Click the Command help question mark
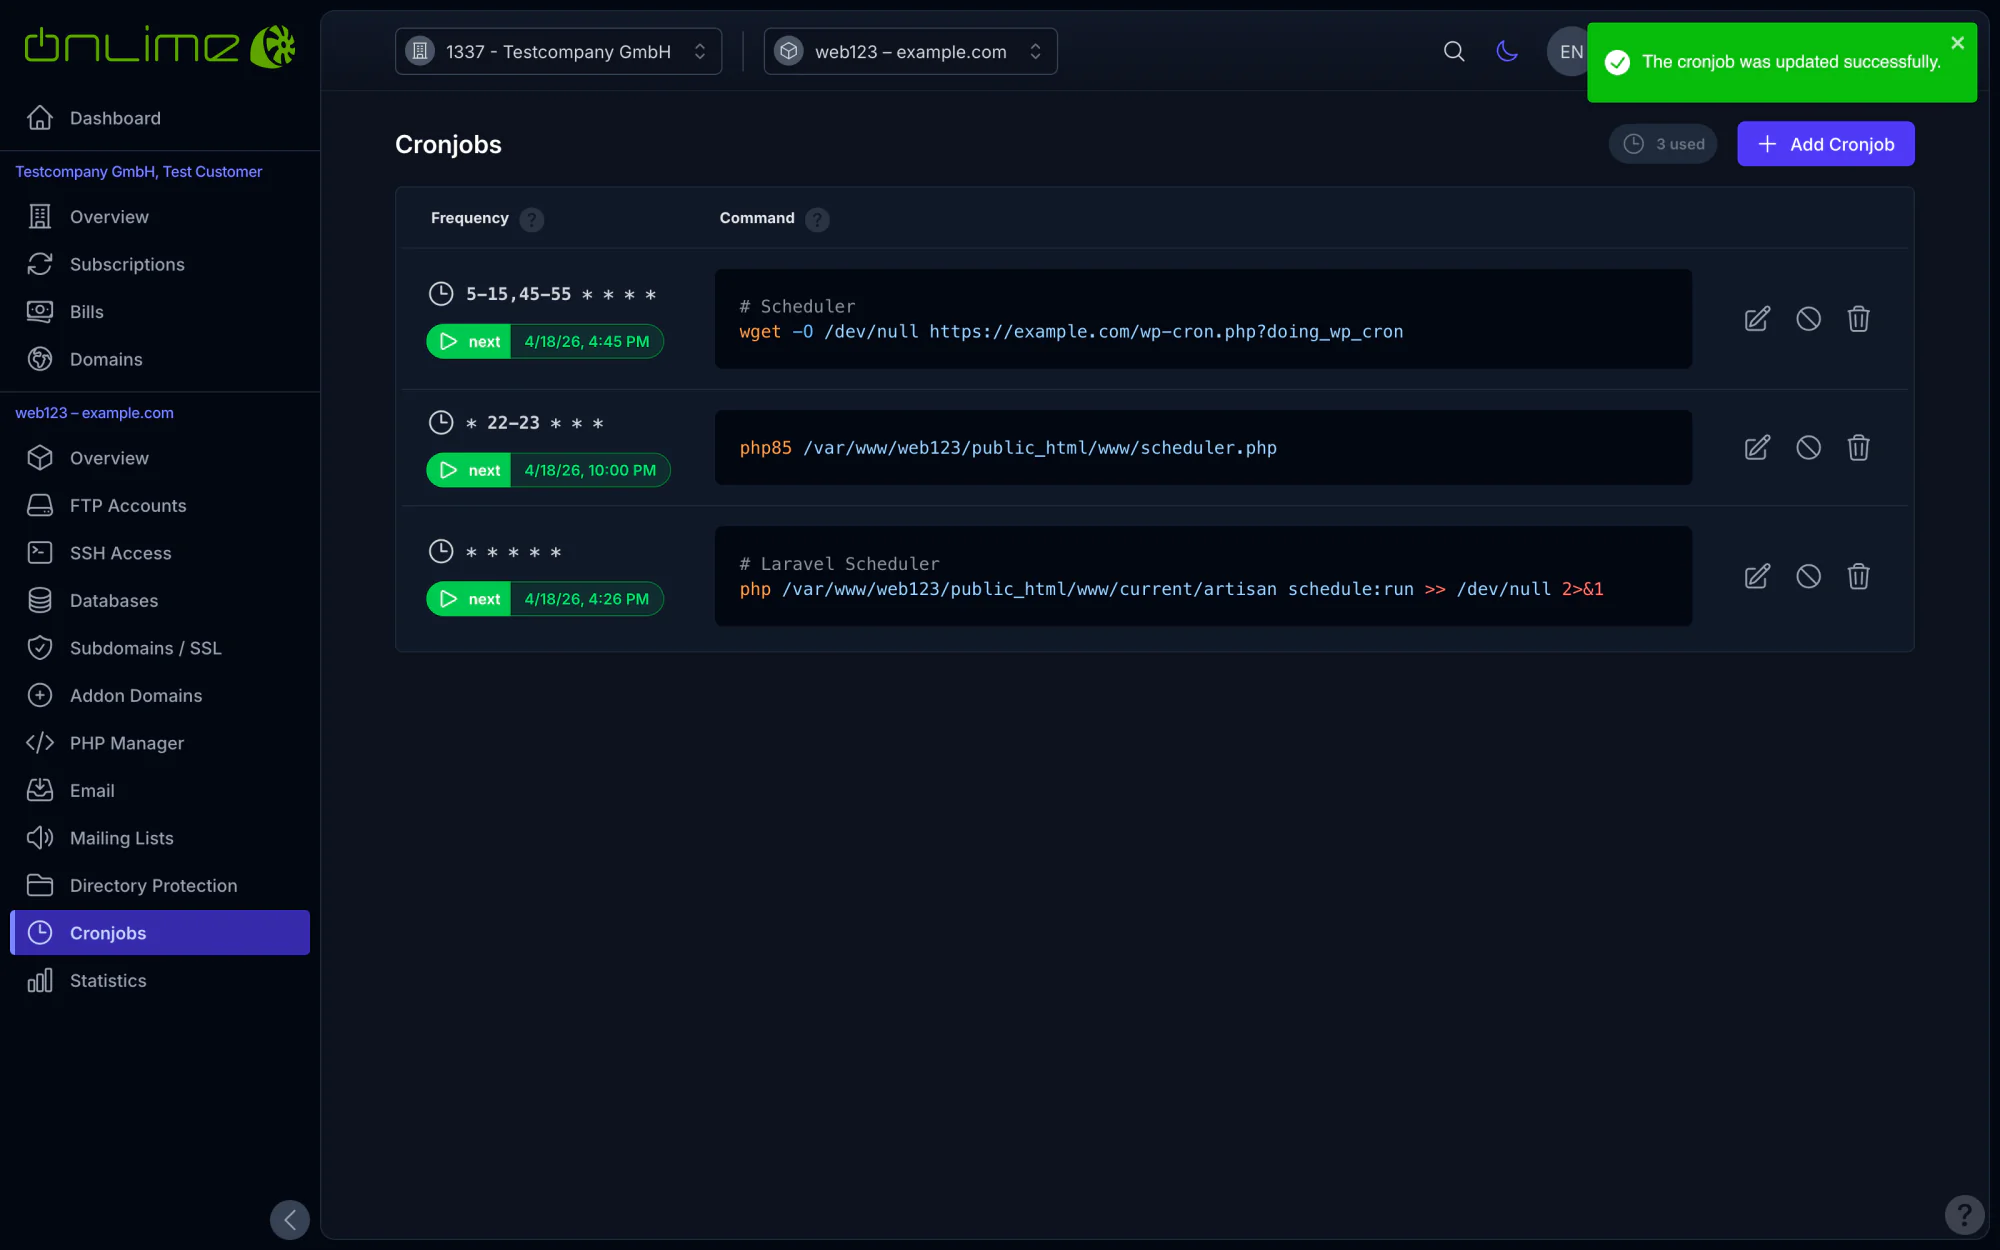2000x1250 pixels. (817, 219)
